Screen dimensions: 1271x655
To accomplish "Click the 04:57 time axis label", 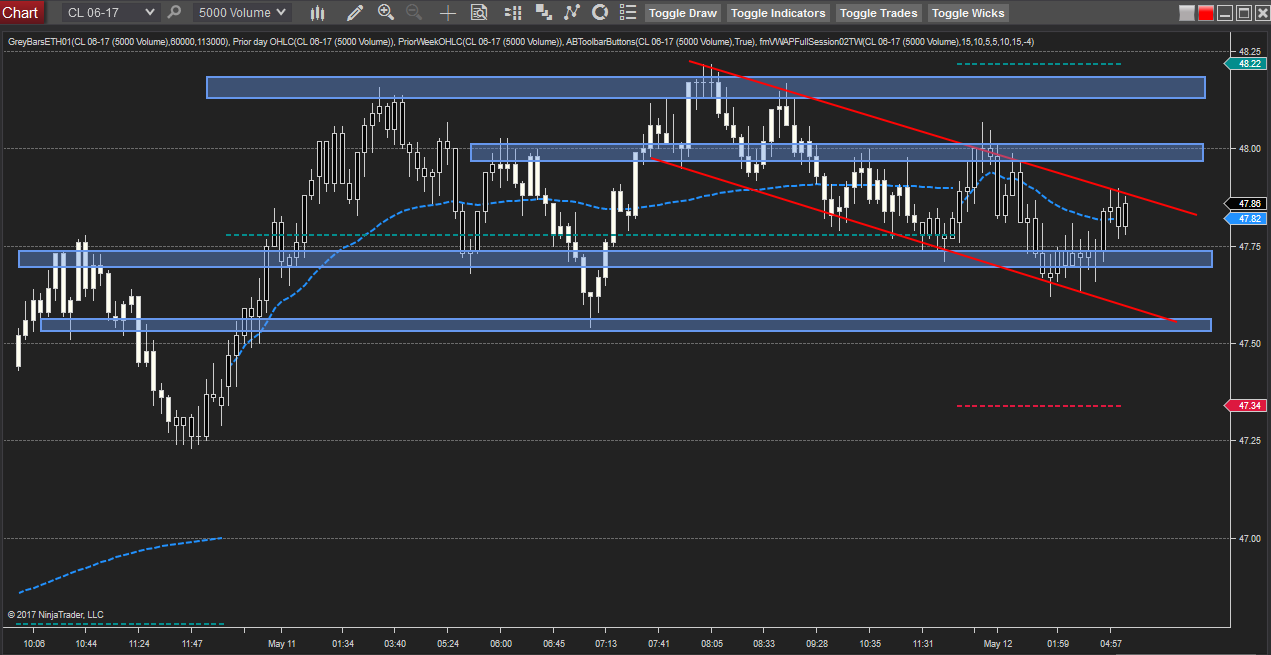I will pyautogui.click(x=1110, y=643).
